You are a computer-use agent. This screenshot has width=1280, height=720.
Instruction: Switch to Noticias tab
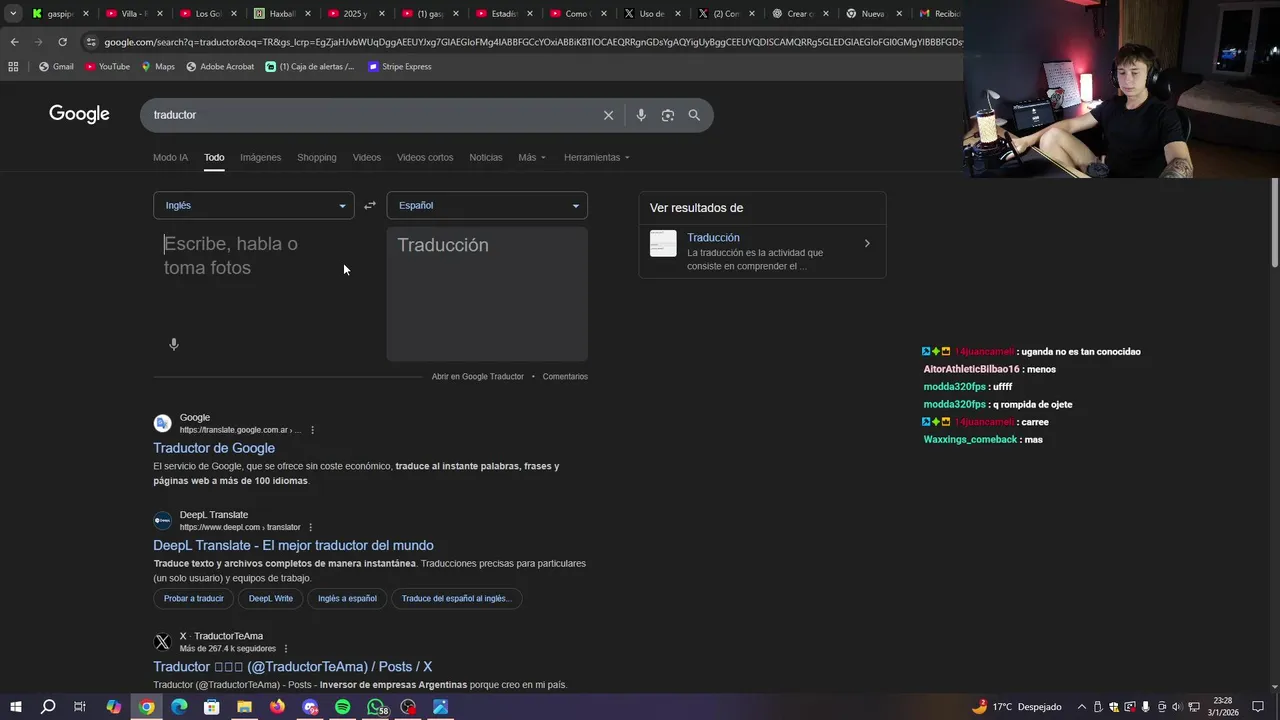click(486, 157)
